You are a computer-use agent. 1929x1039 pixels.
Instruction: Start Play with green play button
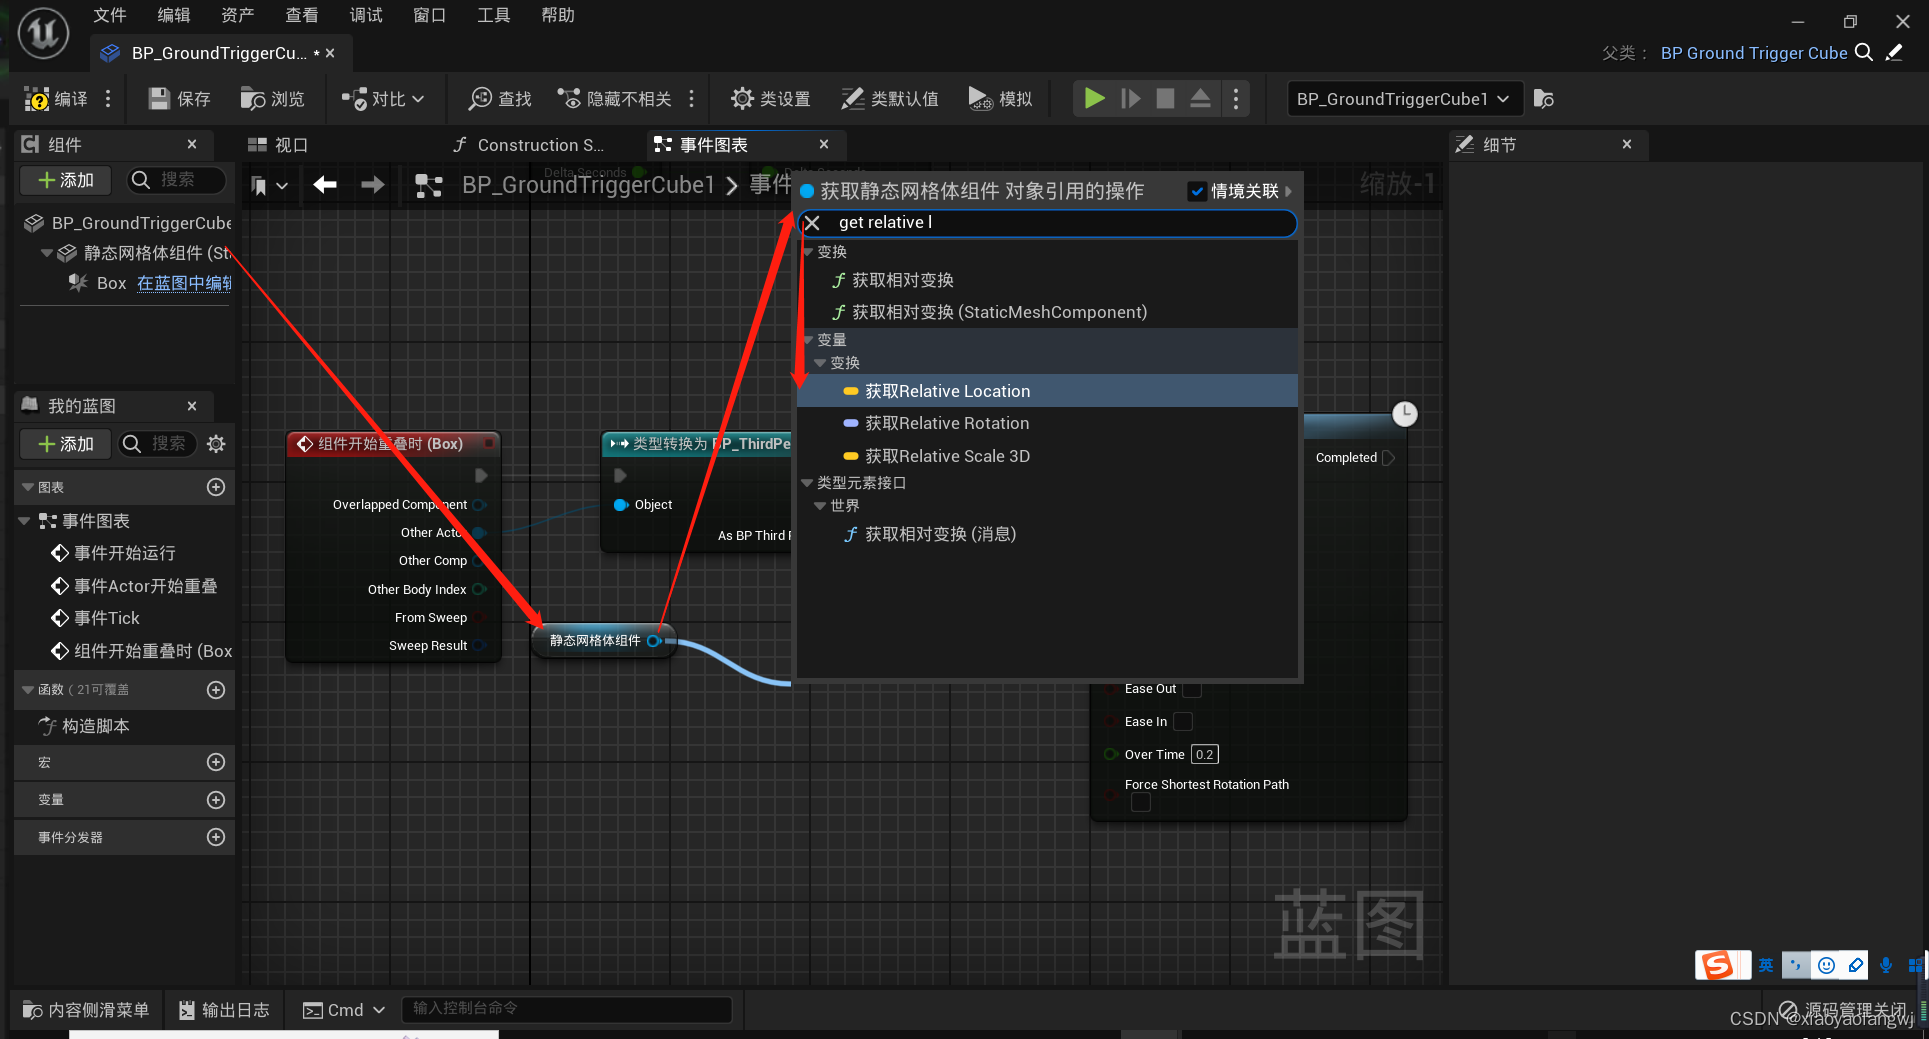[1095, 98]
